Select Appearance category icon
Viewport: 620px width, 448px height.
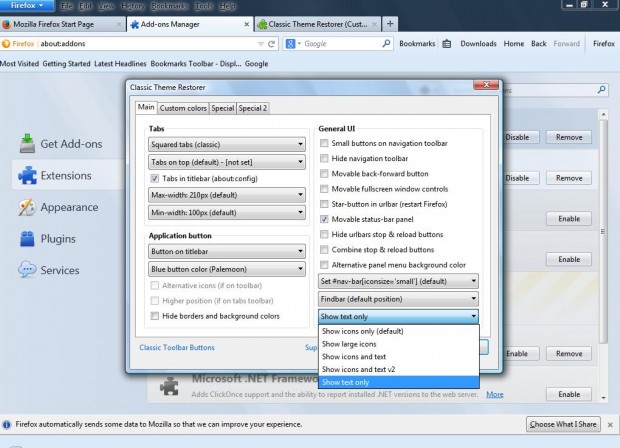pyautogui.click(x=27, y=207)
